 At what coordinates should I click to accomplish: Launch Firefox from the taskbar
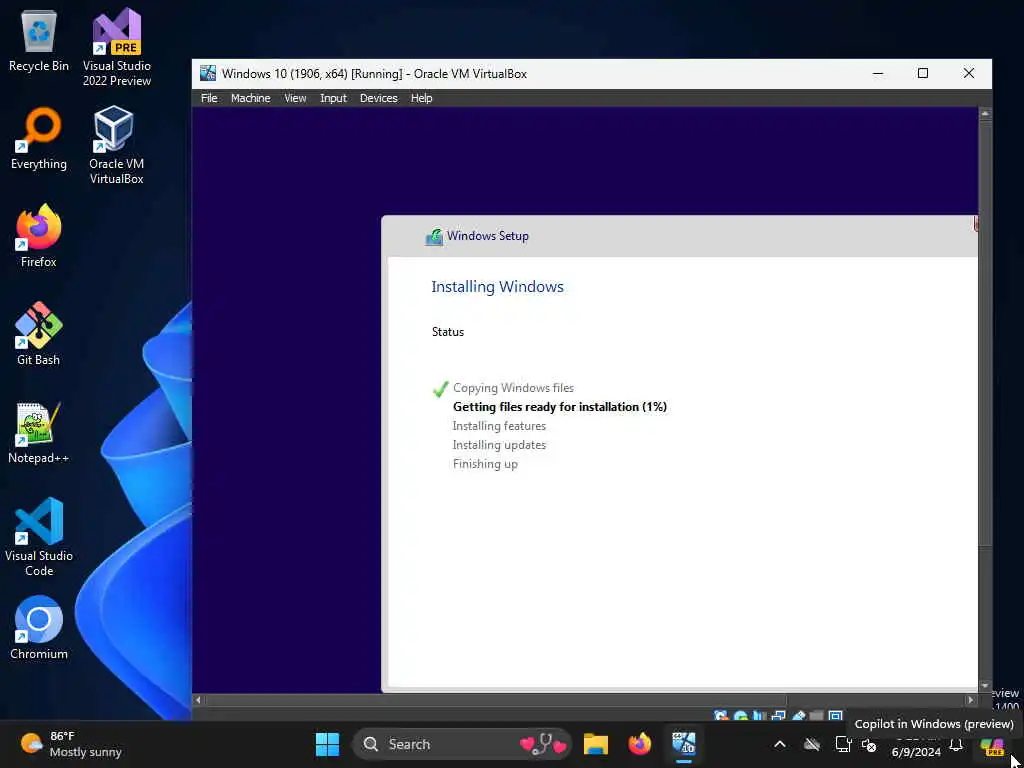[639, 744]
